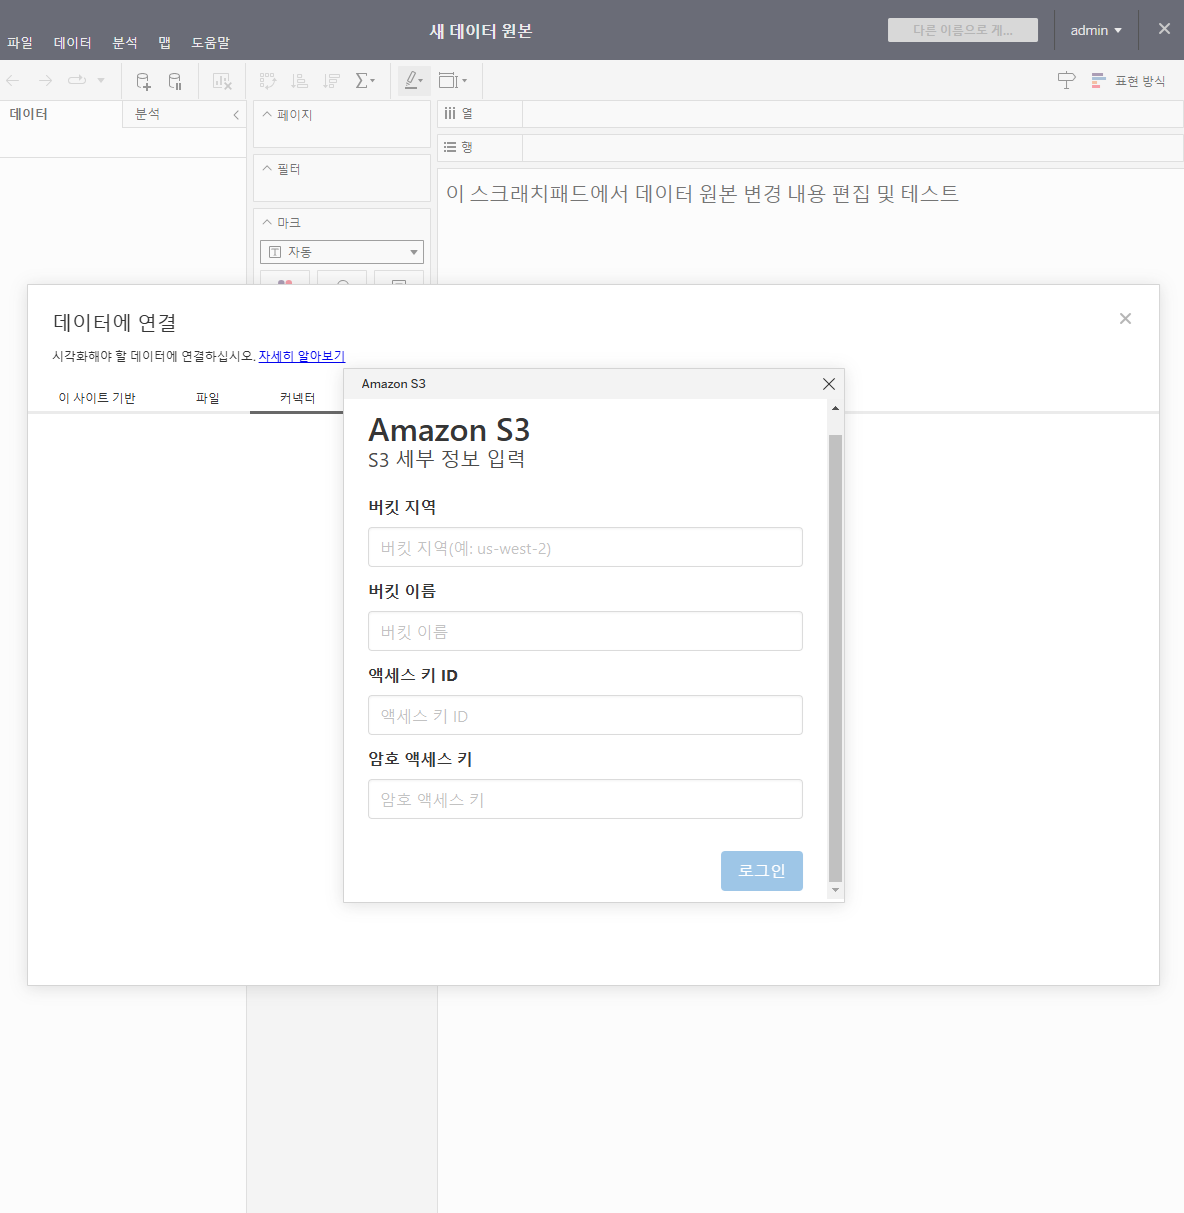This screenshot has width=1184, height=1213.
Task: Open the 도움말 menu
Action: [x=211, y=43]
